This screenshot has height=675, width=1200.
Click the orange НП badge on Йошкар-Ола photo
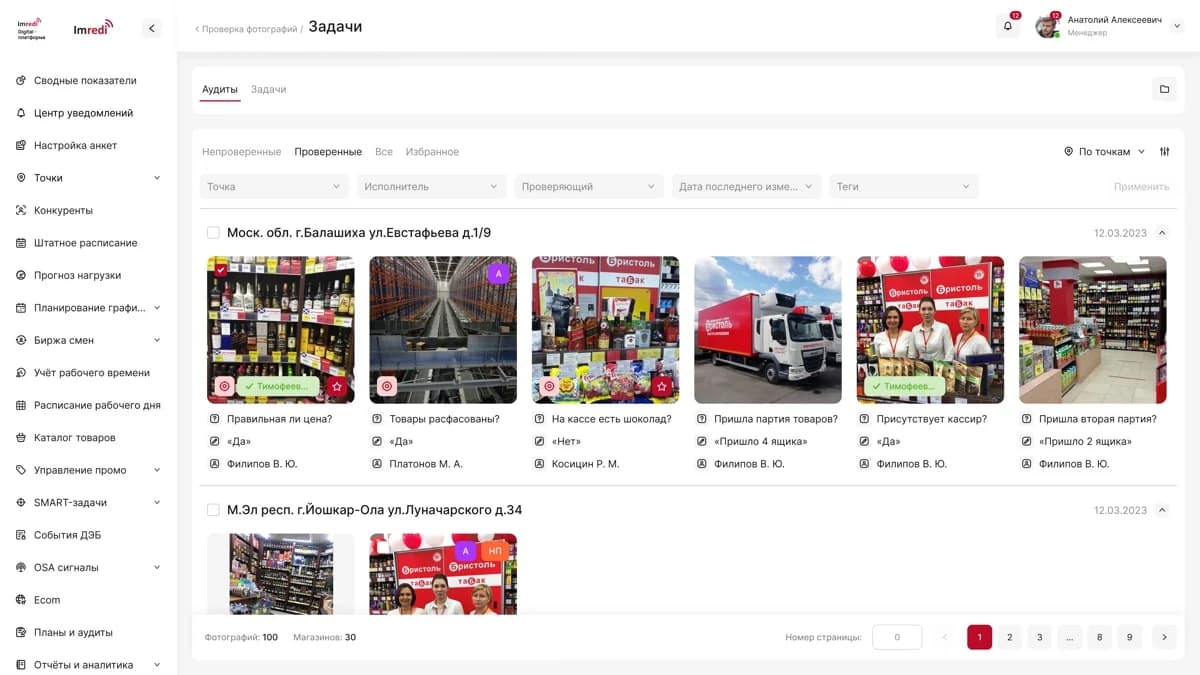pos(495,551)
